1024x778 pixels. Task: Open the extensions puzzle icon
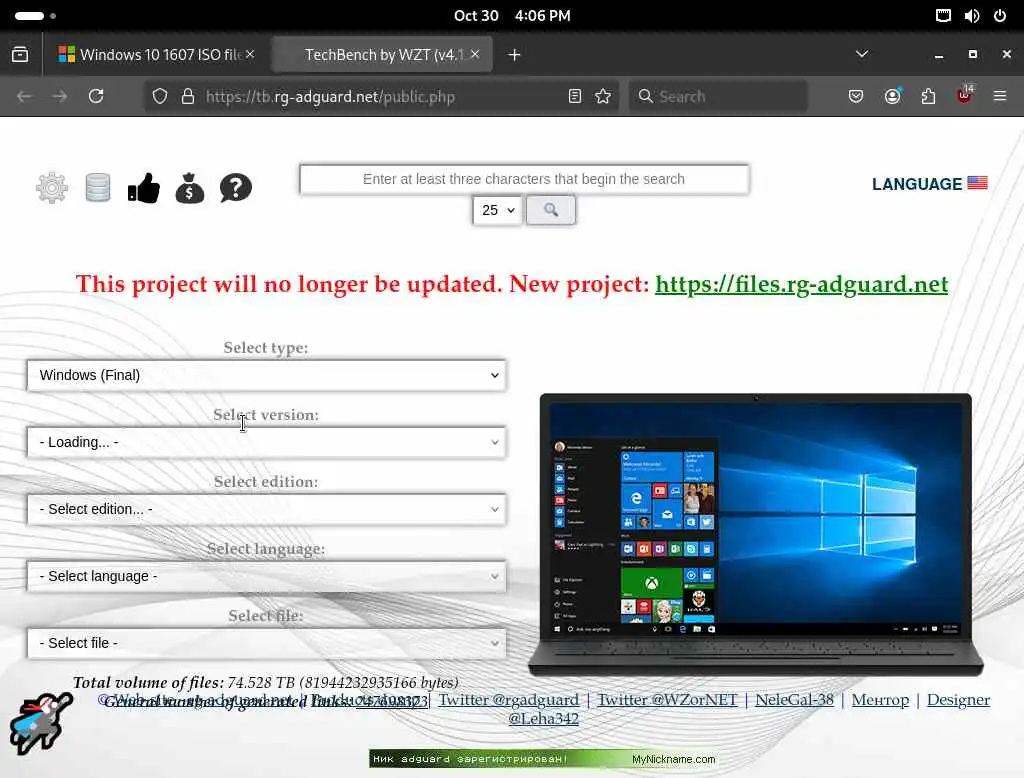[928, 97]
